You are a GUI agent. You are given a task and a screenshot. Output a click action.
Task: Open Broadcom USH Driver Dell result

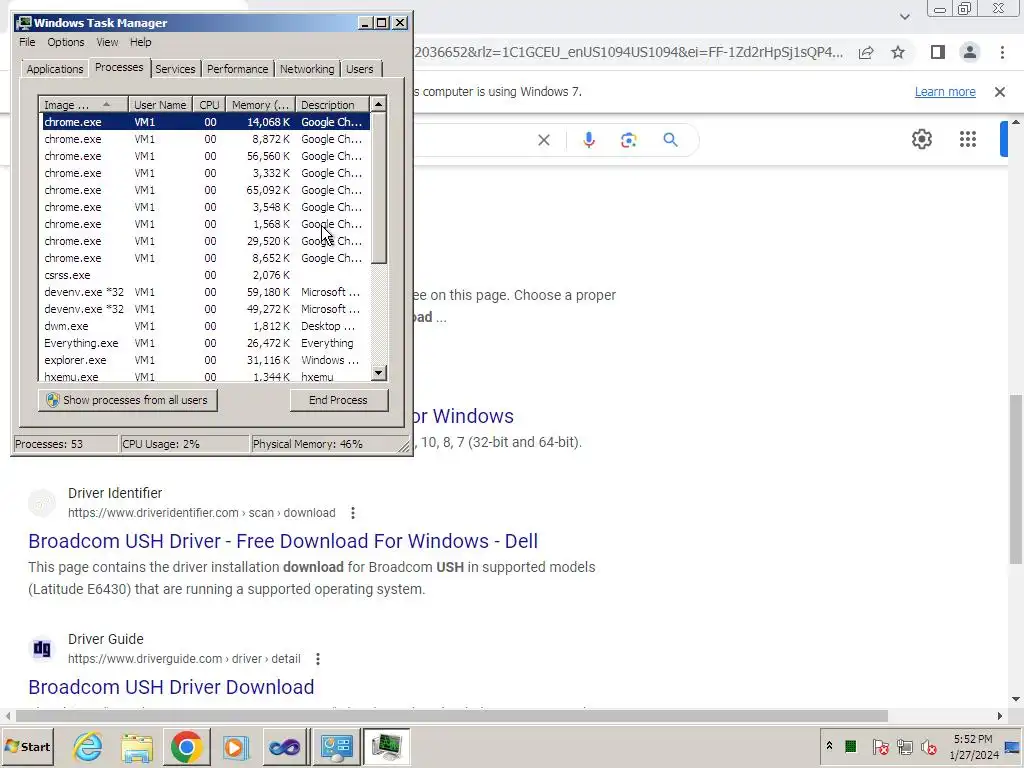283,541
